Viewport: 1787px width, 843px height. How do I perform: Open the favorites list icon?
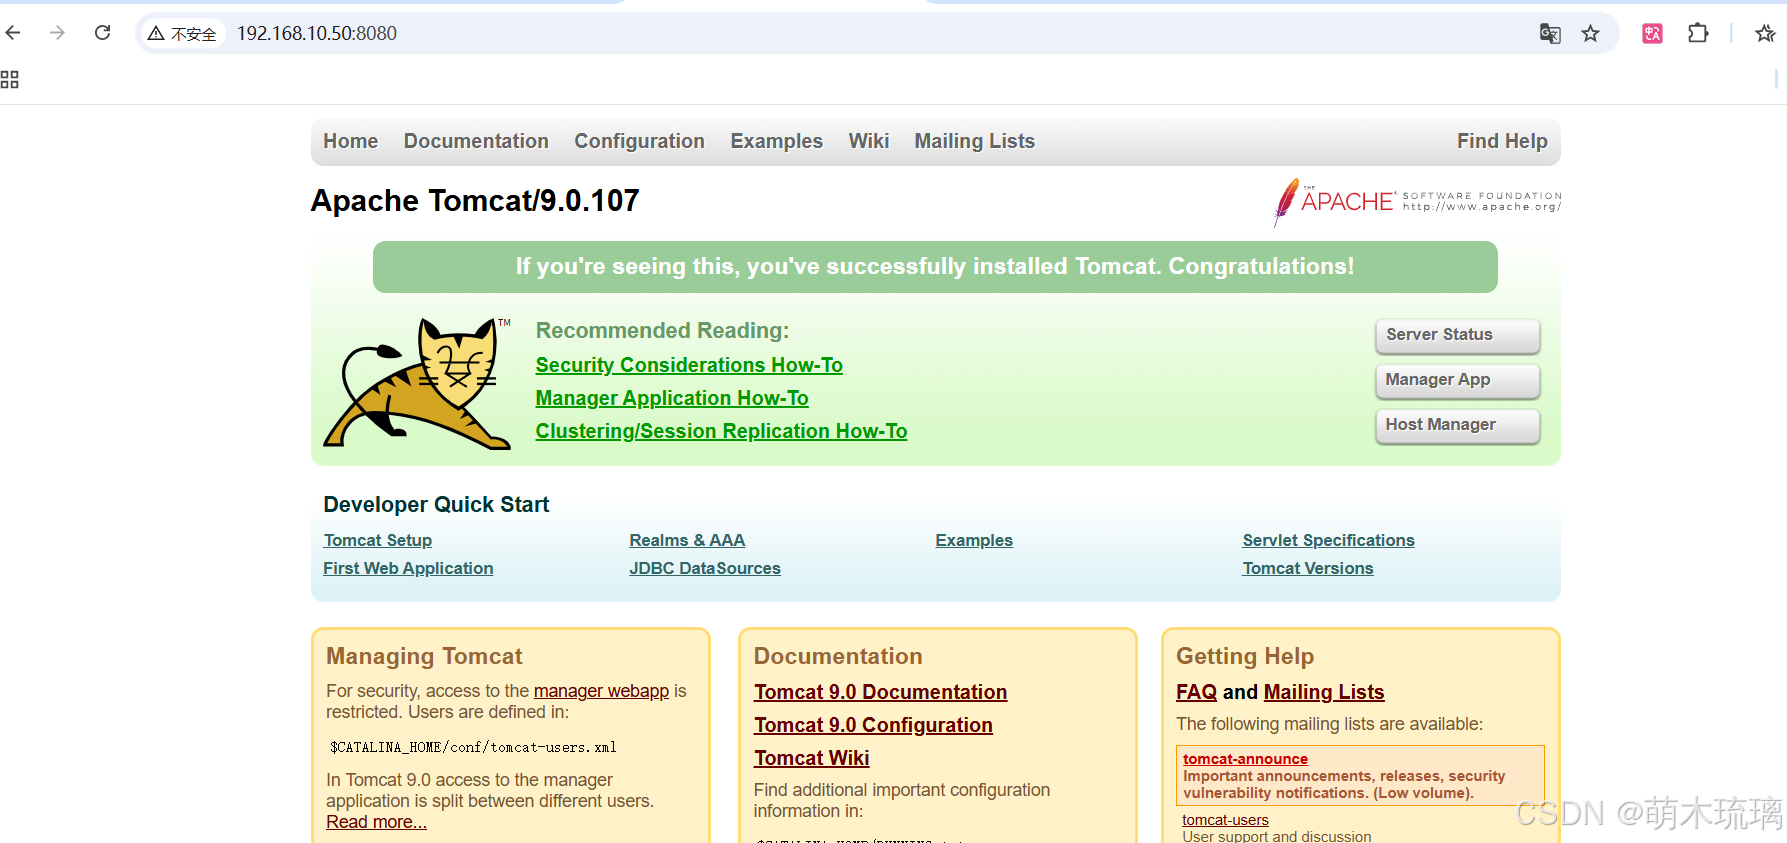point(1765,34)
